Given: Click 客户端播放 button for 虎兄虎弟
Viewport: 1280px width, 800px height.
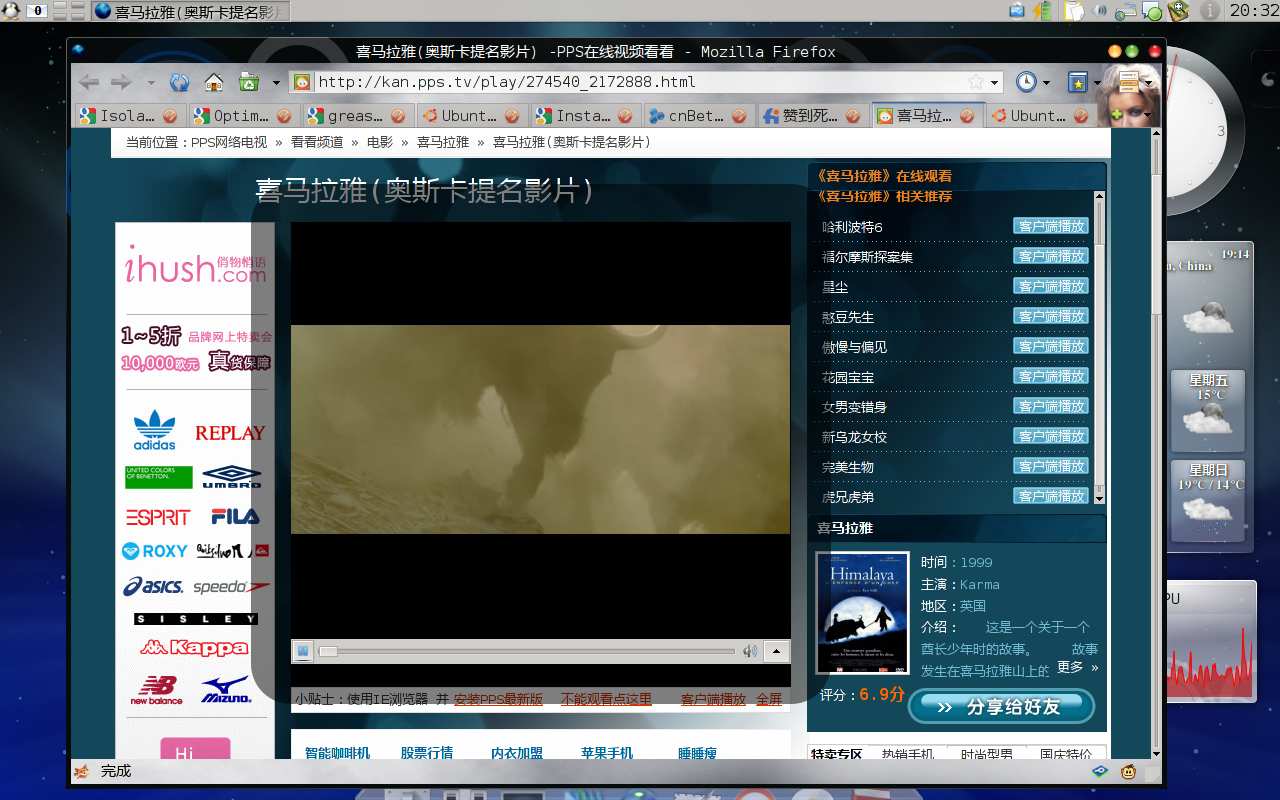Looking at the screenshot, I should click(1051, 496).
